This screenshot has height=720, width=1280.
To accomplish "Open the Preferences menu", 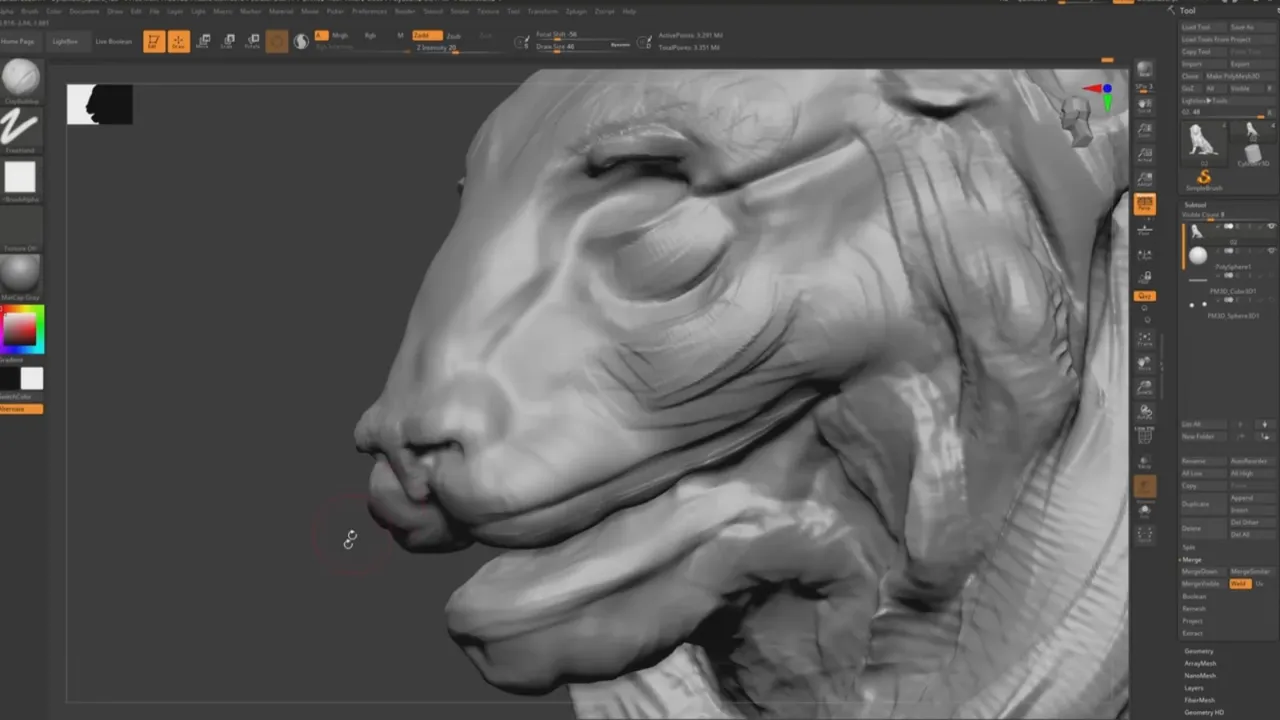I will click(x=369, y=11).
